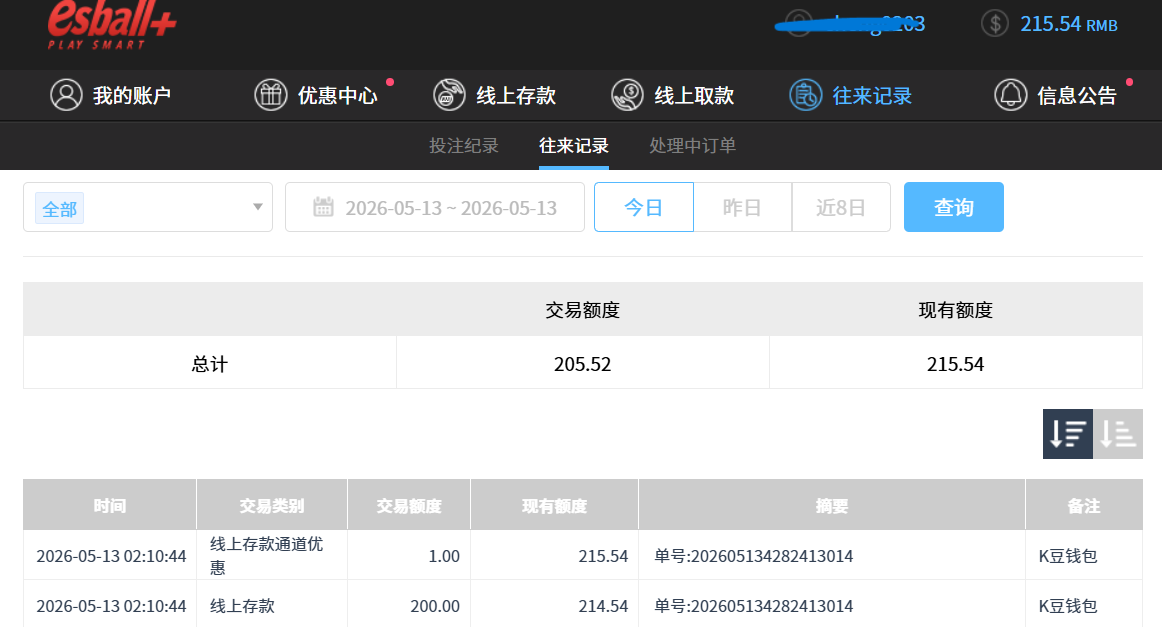The image size is (1162, 627).
Task: Open the date range picker field
Action: pyautogui.click(x=435, y=207)
